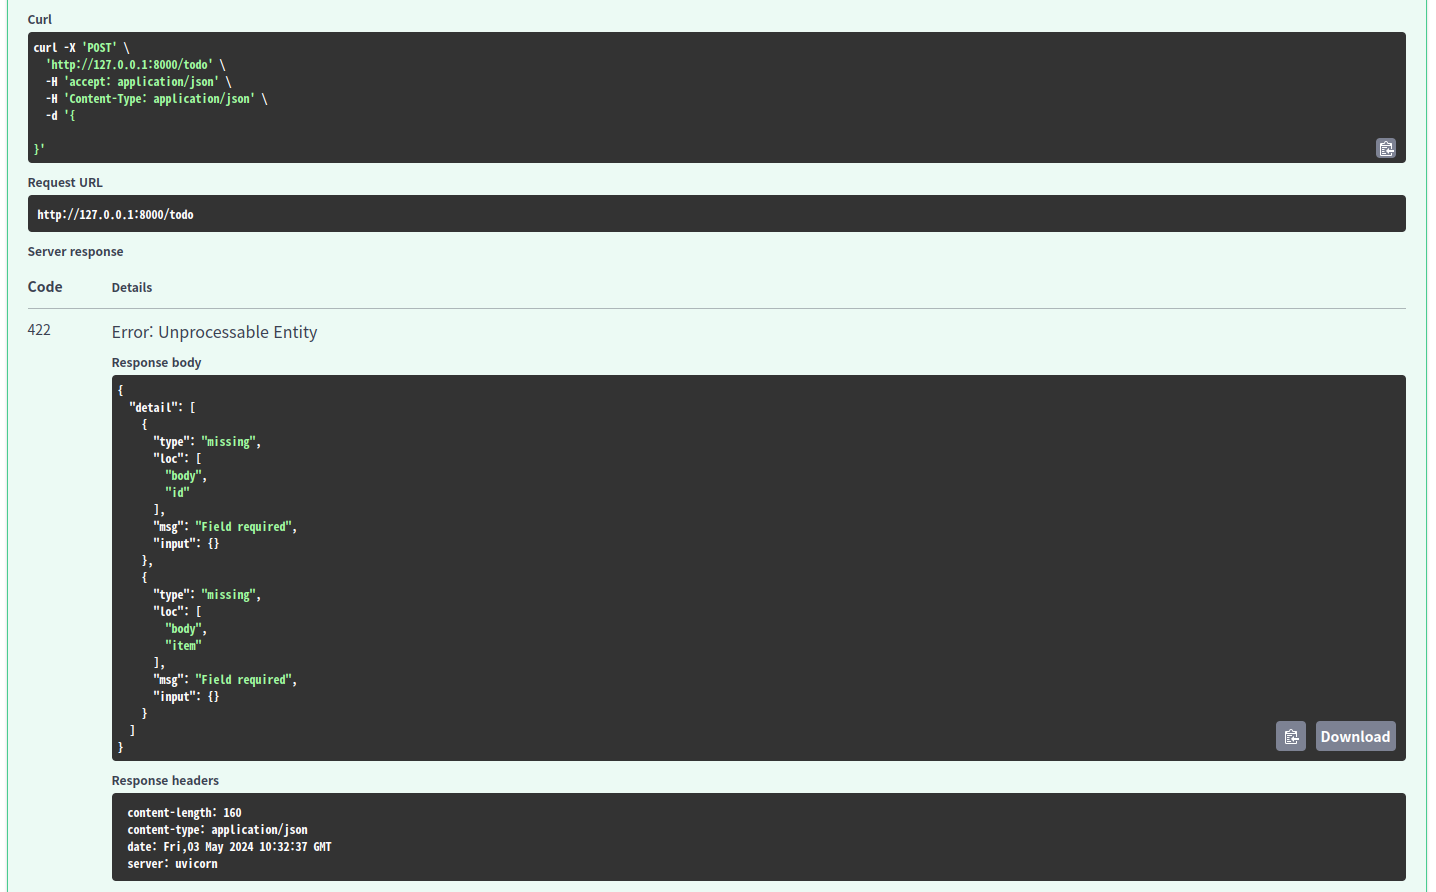1436x892 pixels.
Task: Click the 'Request URL' heading
Action: pos(65,182)
